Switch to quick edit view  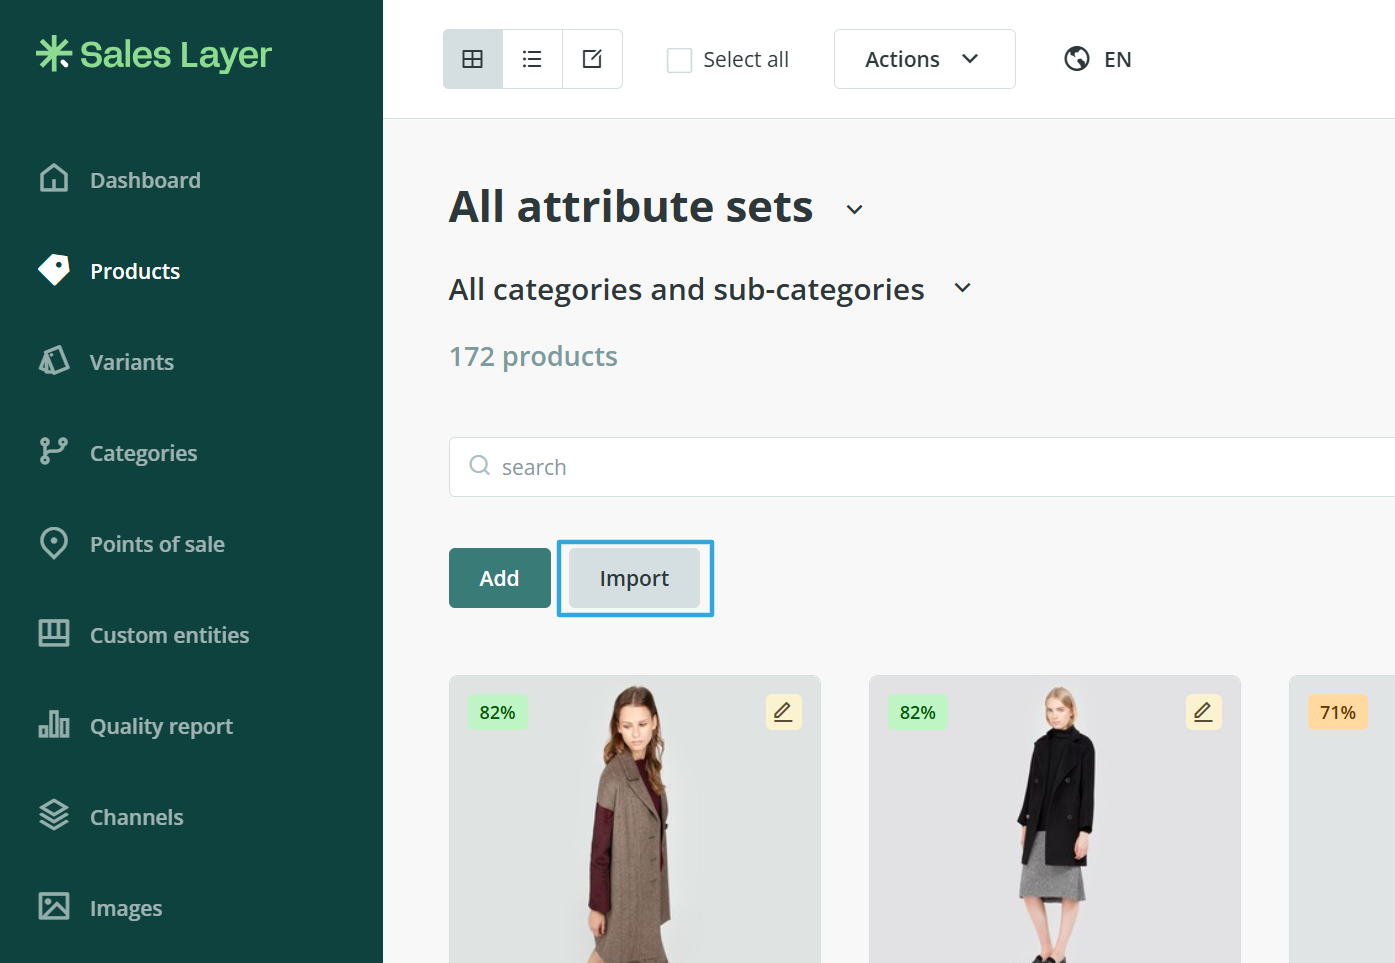pos(592,59)
